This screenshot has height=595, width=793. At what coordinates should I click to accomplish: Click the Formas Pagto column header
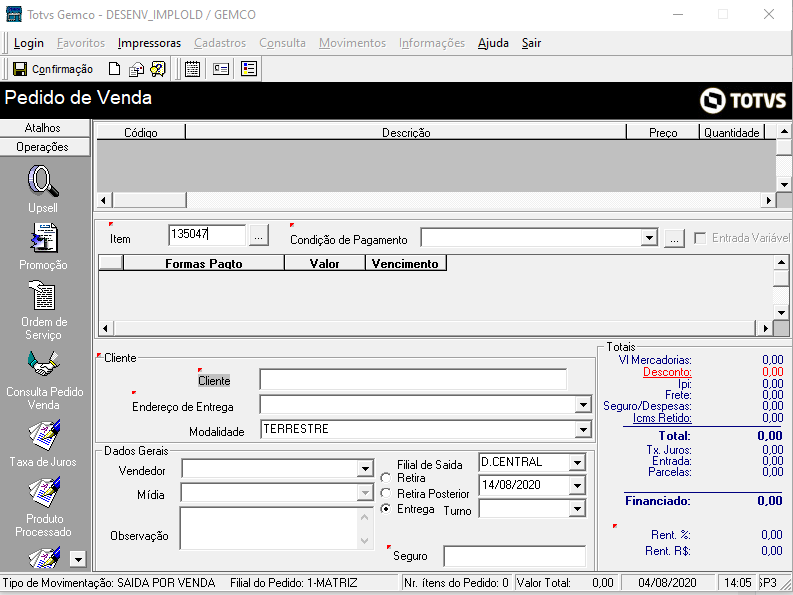pos(204,263)
